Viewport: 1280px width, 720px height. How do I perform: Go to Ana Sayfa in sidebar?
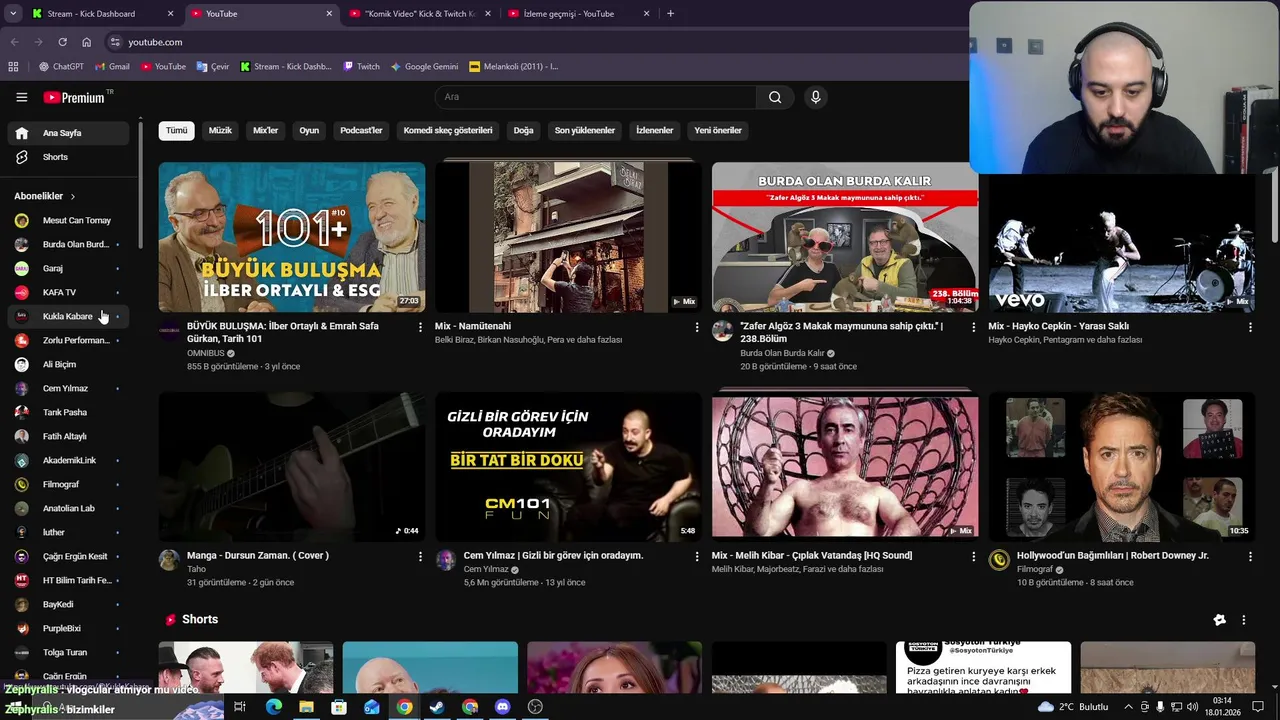coord(69,133)
